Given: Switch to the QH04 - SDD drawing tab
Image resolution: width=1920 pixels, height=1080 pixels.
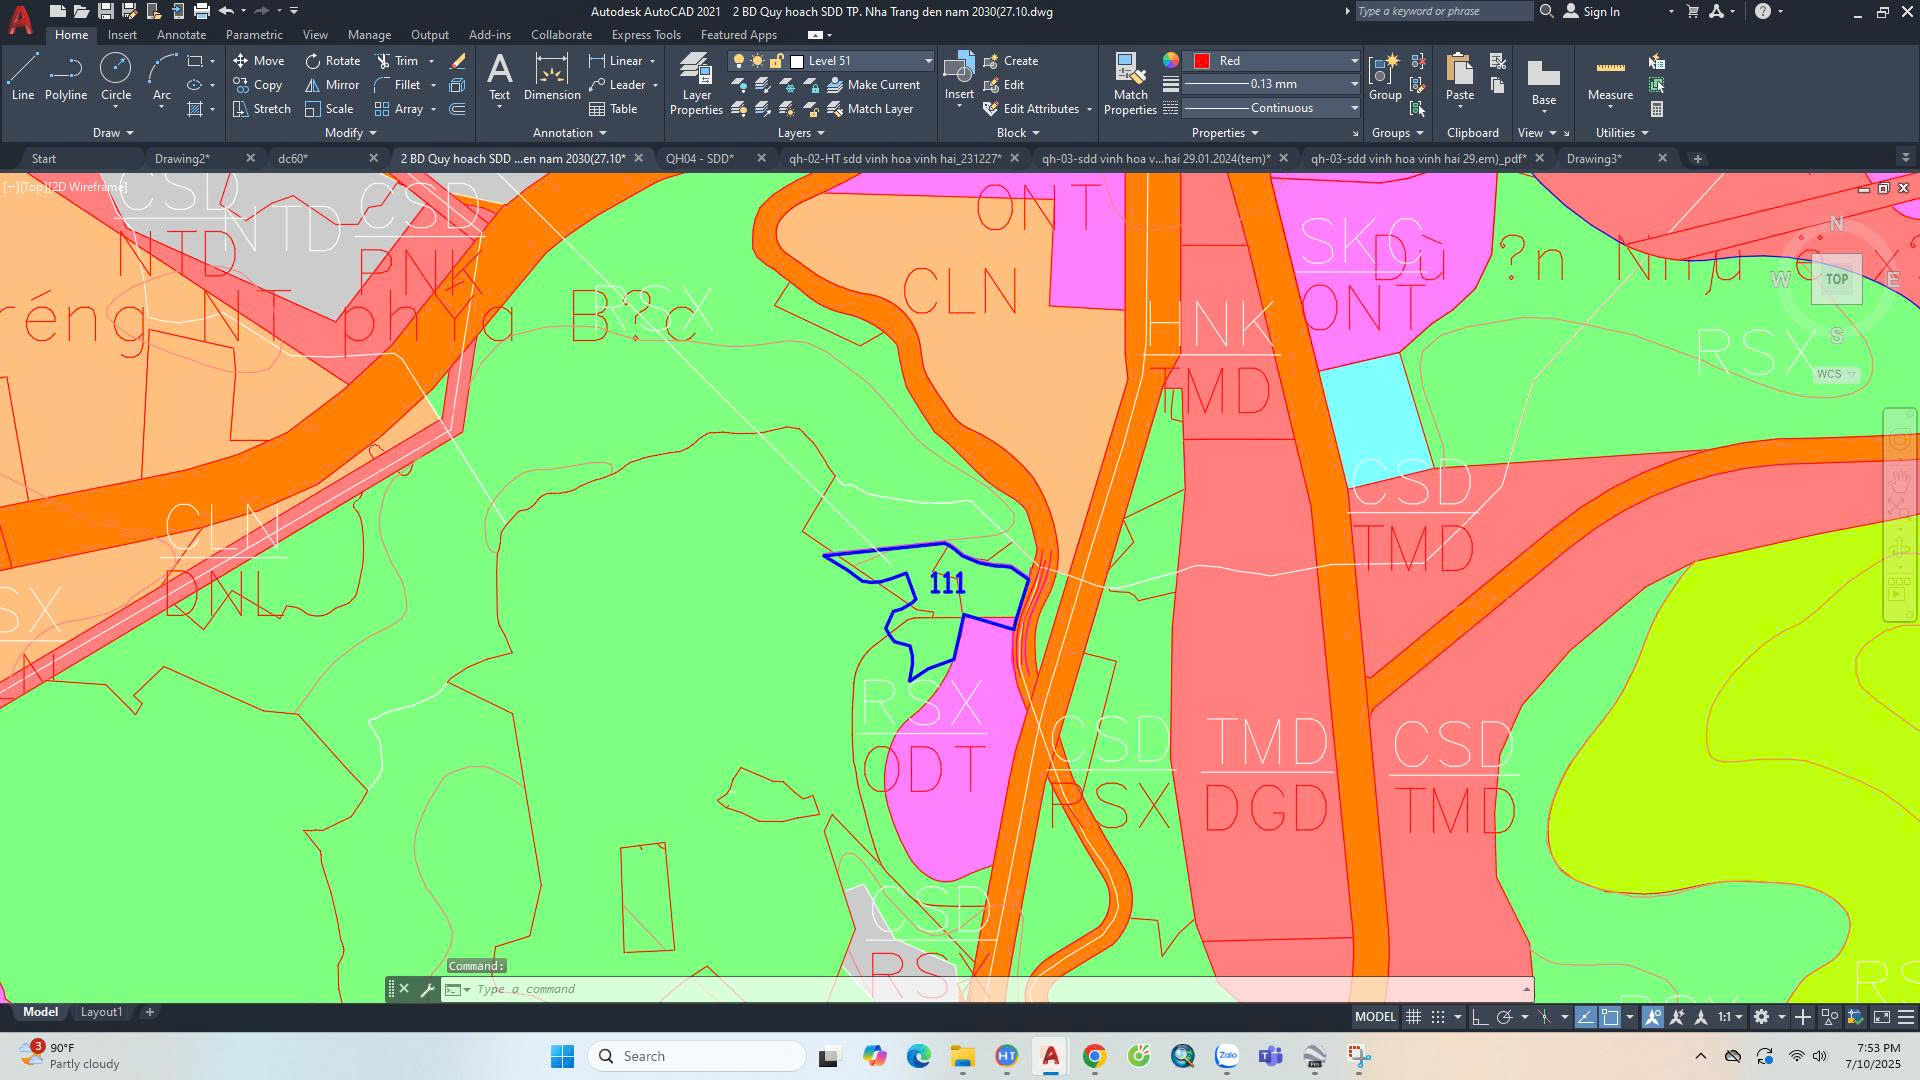Looking at the screenshot, I should 699,159.
